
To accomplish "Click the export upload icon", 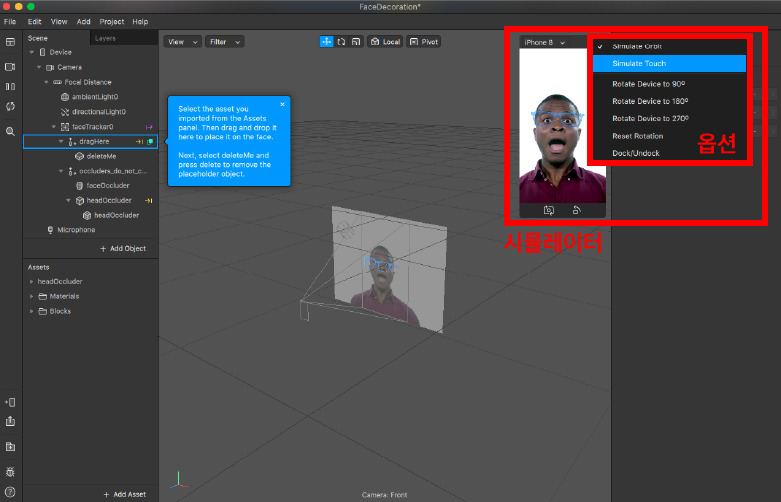I will pos(10,421).
